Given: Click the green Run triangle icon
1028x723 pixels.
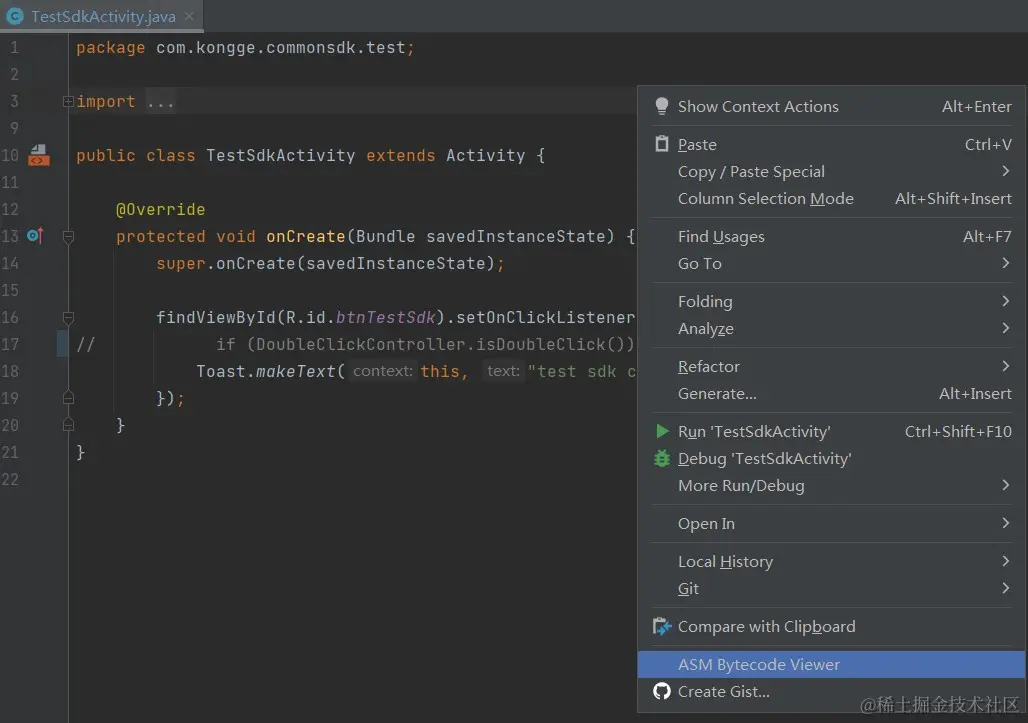Looking at the screenshot, I should point(662,431).
